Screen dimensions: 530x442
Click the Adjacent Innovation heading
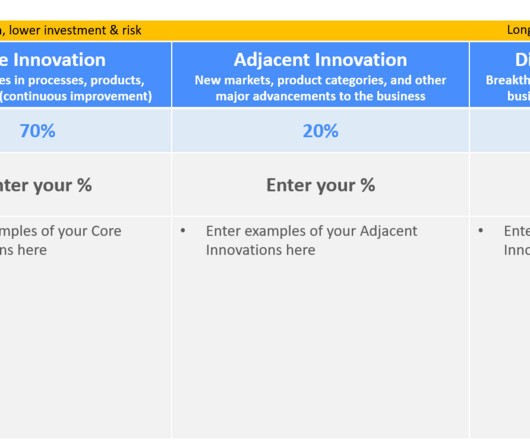[320, 60]
